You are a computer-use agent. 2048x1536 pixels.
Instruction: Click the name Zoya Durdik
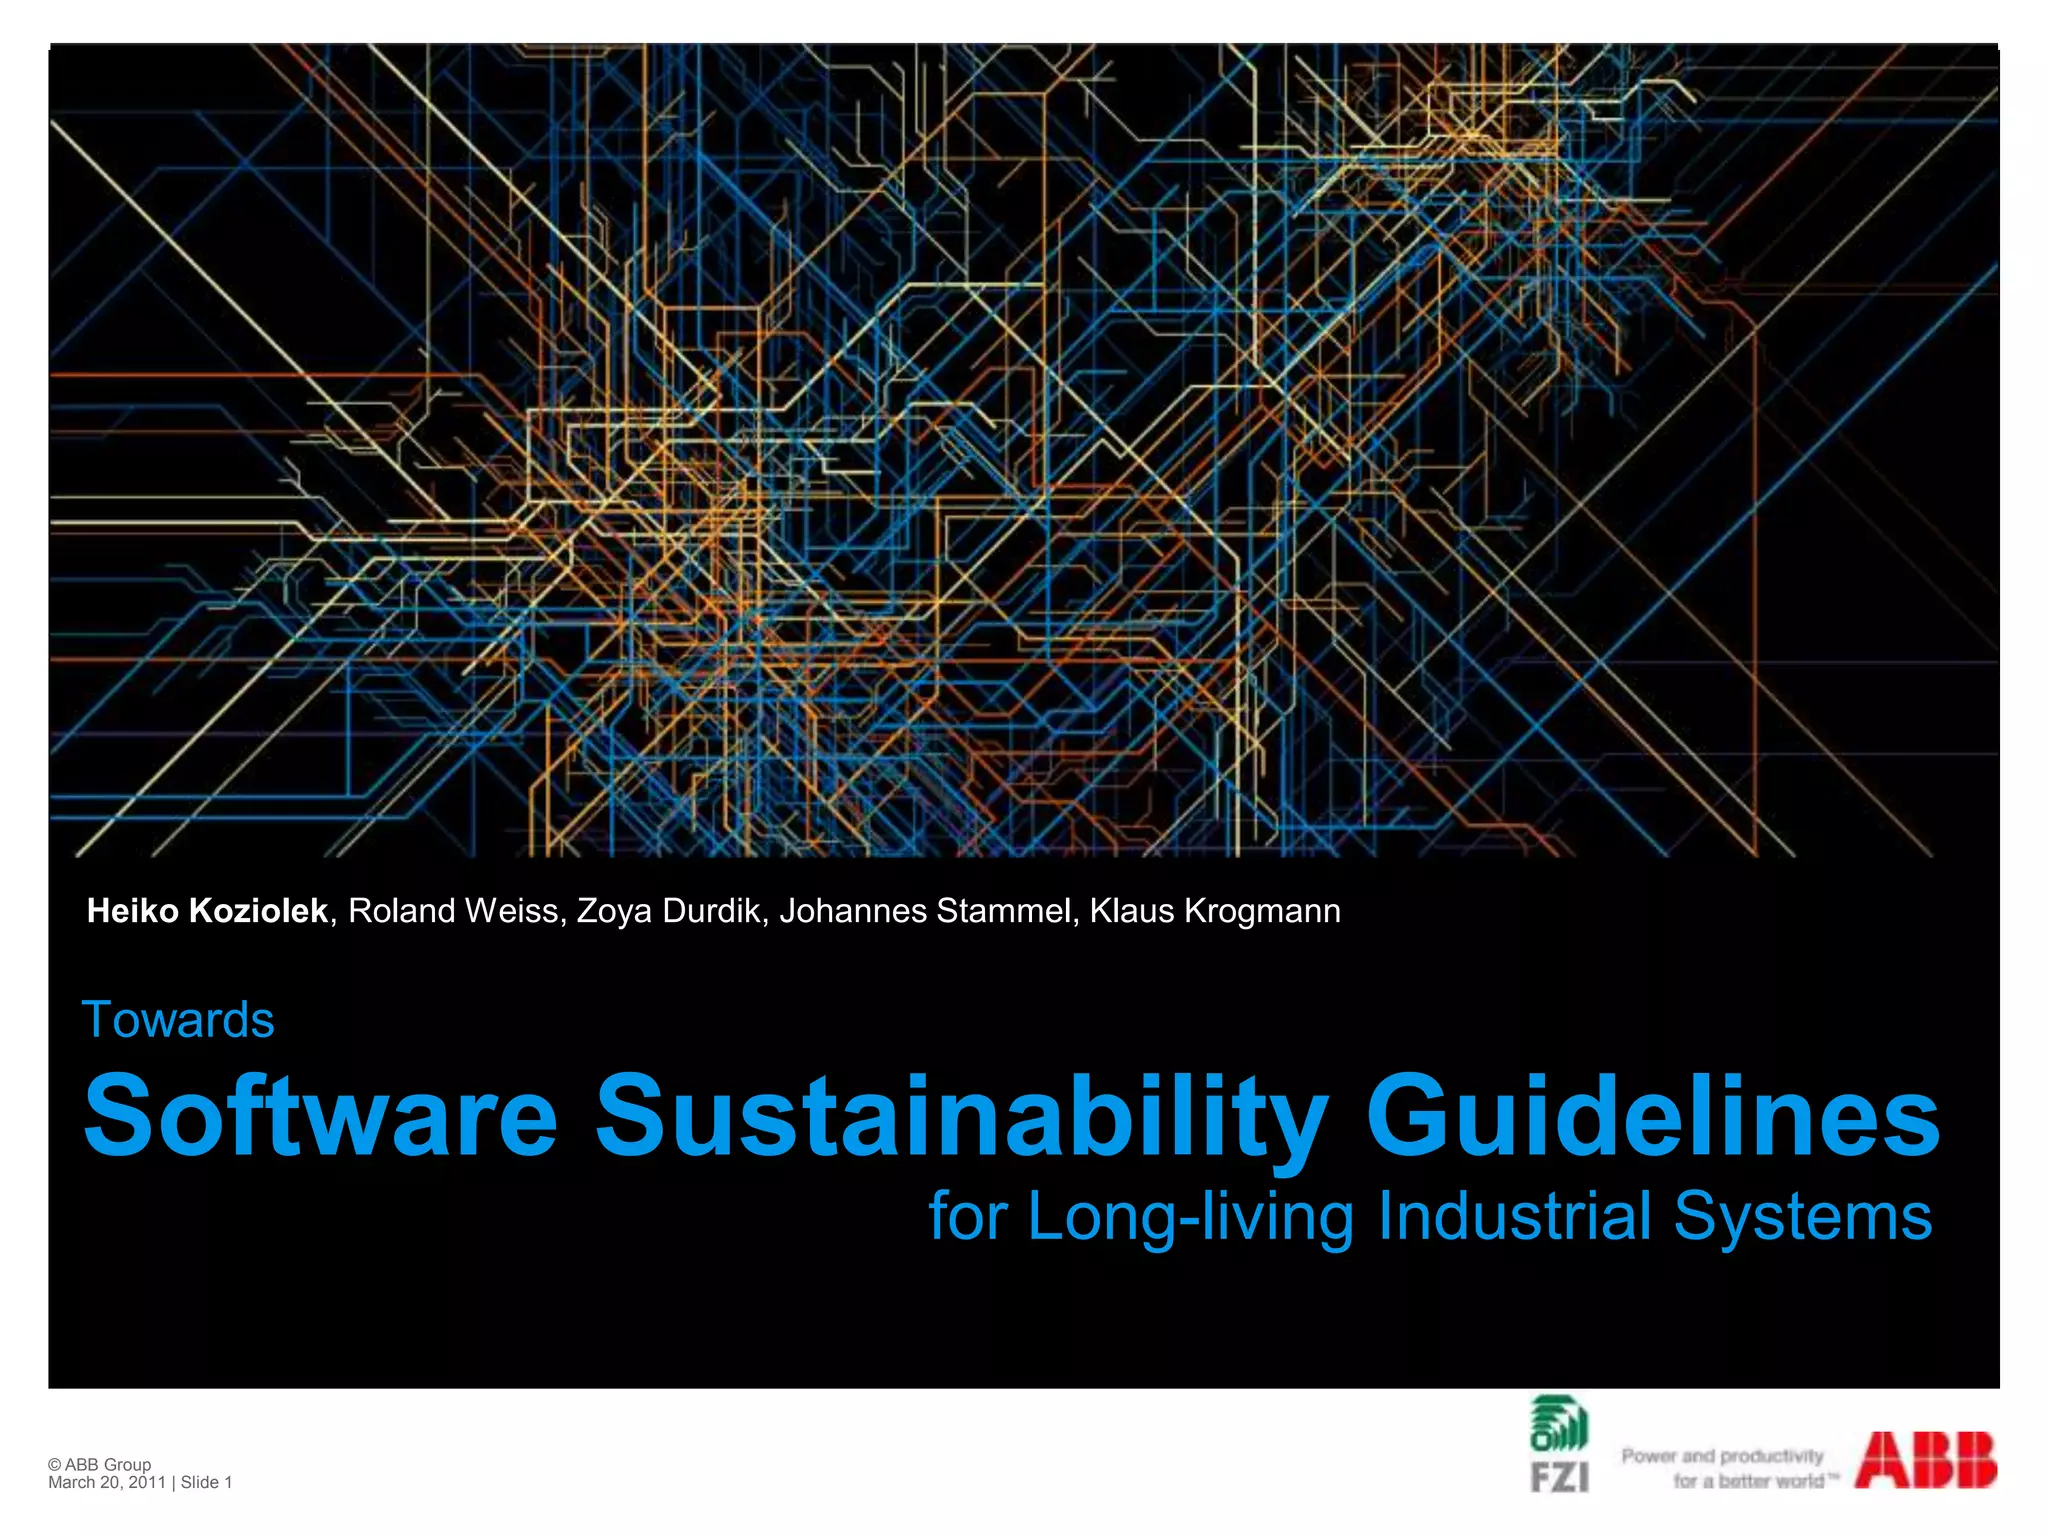pos(669,911)
